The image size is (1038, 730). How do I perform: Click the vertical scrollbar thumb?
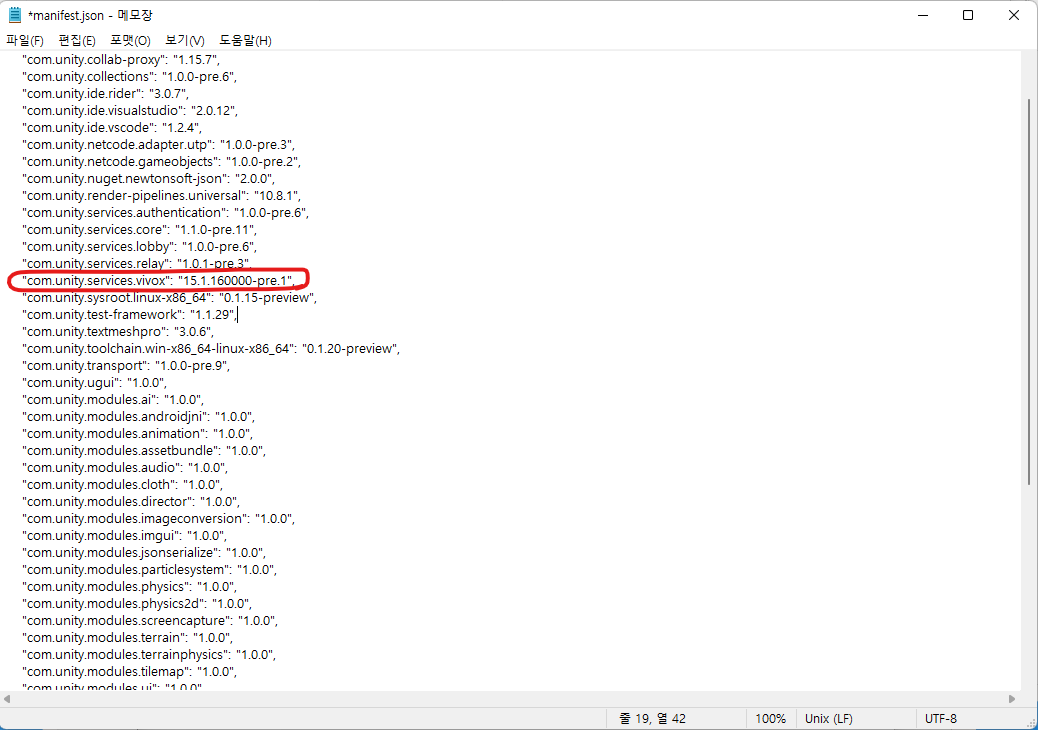(1029, 291)
